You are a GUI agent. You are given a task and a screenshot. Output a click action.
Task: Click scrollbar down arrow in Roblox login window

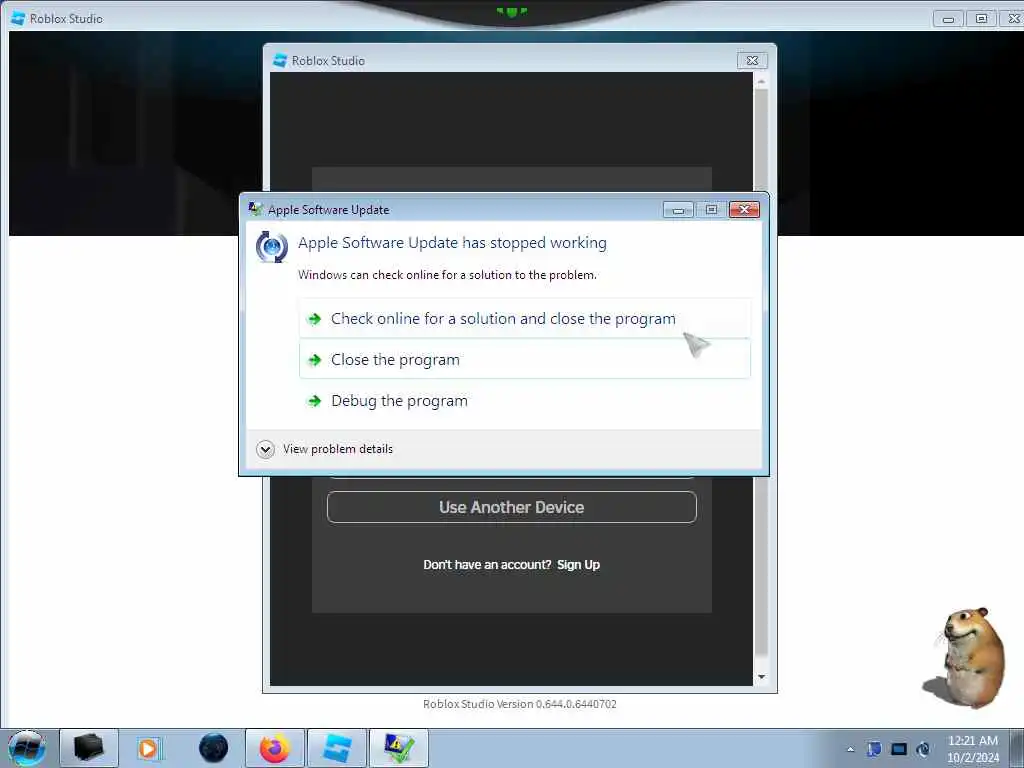point(761,677)
